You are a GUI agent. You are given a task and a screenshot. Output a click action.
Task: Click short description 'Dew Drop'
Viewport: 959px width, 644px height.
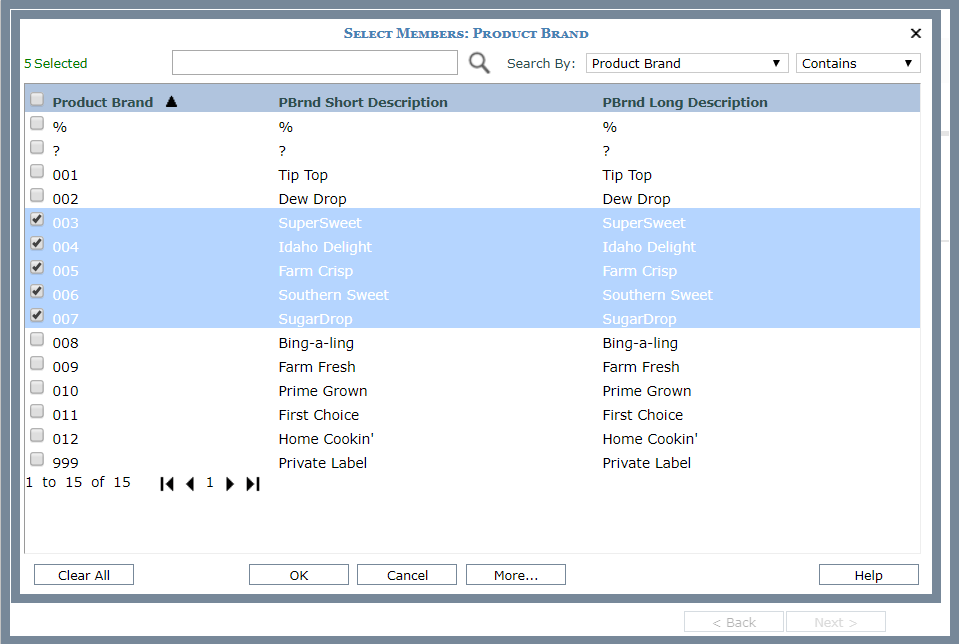312,199
